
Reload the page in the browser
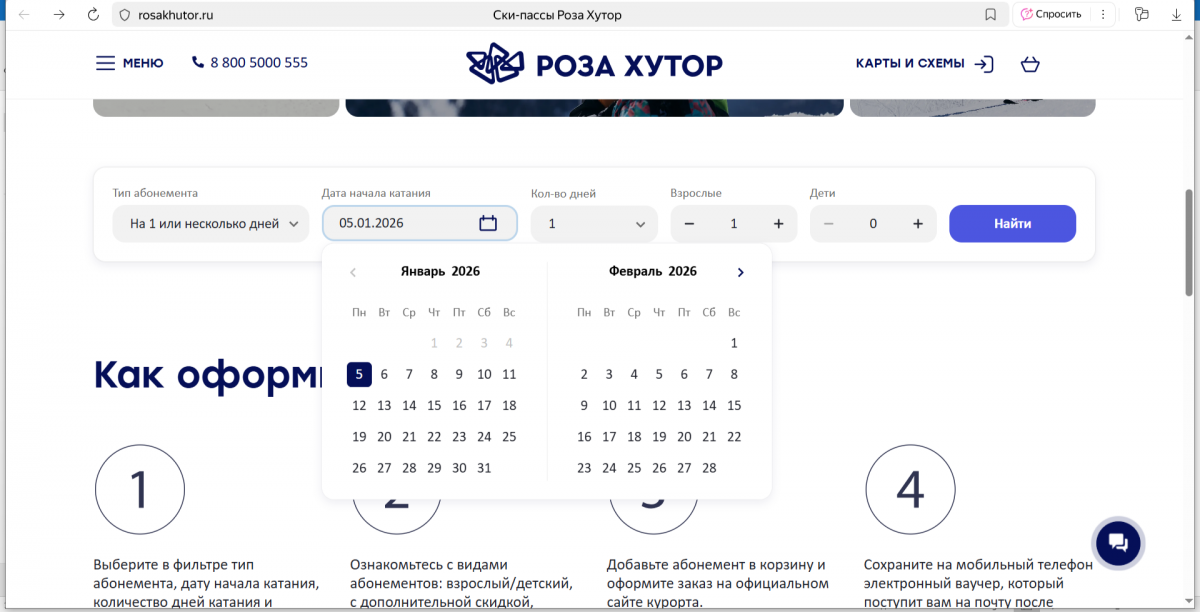click(93, 15)
